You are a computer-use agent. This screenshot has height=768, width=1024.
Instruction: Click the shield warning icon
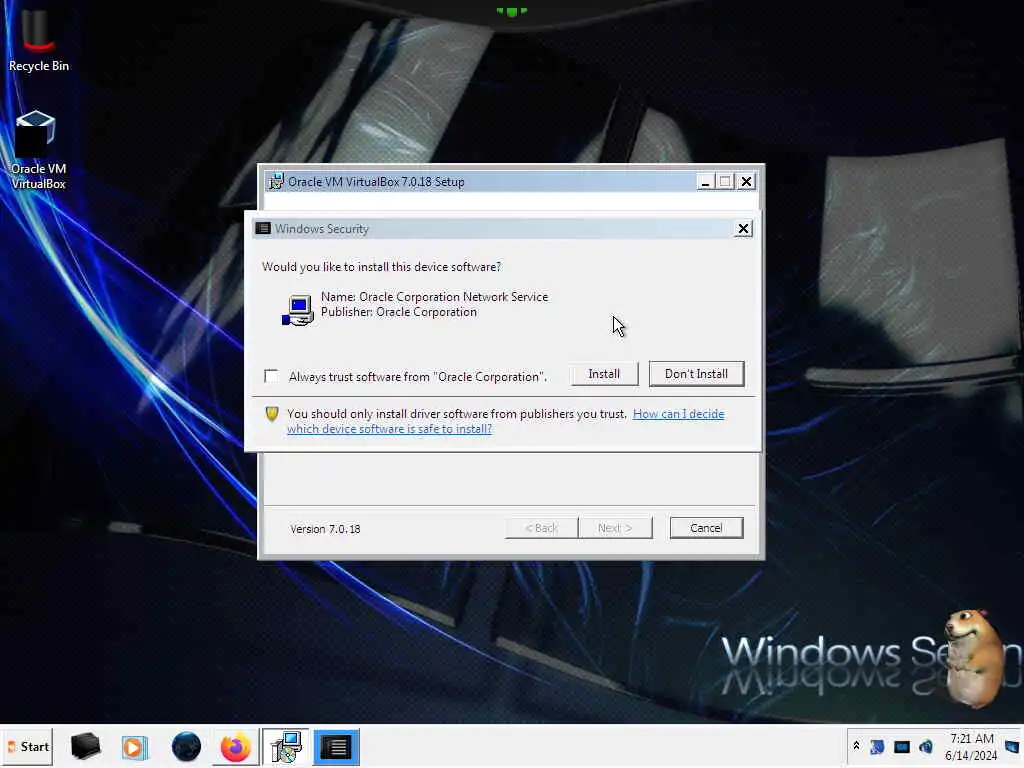pyautogui.click(x=272, y=414)
